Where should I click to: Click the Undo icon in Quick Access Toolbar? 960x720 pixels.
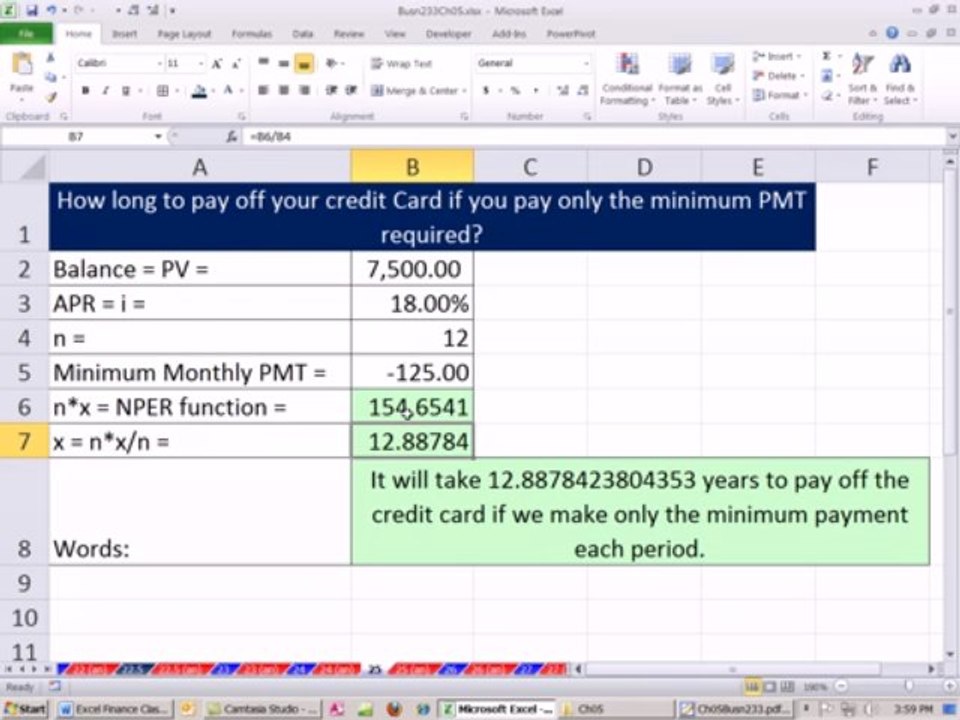[x=53, y=10]
